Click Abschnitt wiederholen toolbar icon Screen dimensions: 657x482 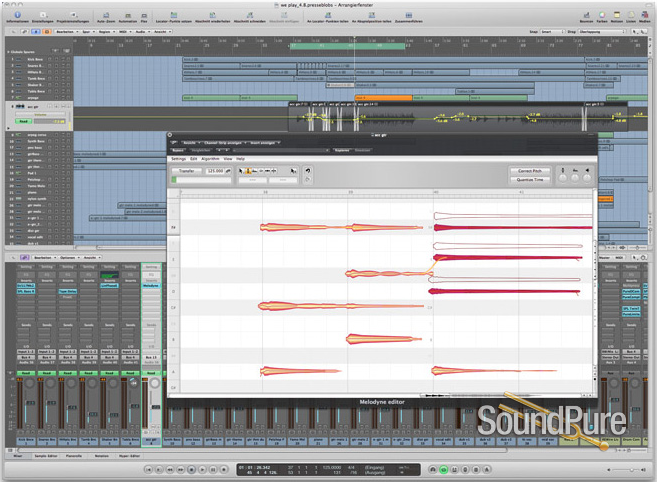tap(212, 15)
